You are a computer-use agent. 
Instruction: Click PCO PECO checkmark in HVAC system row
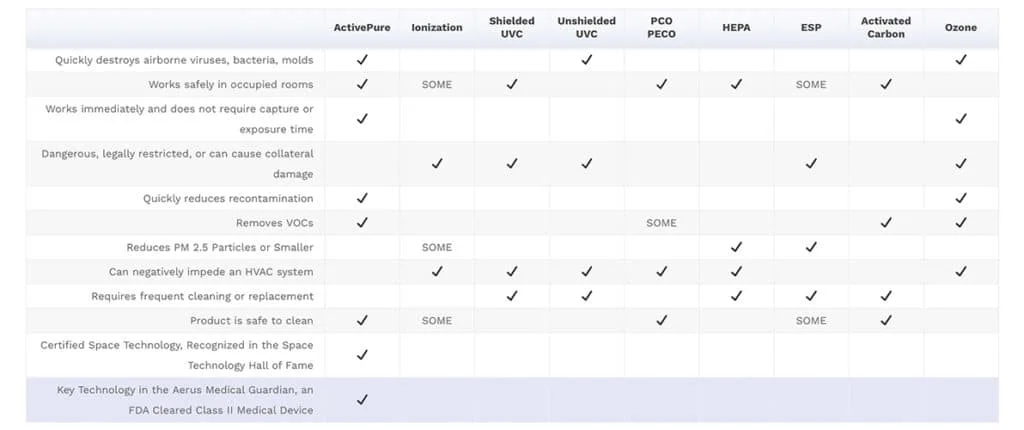click(x=661, y=272)
